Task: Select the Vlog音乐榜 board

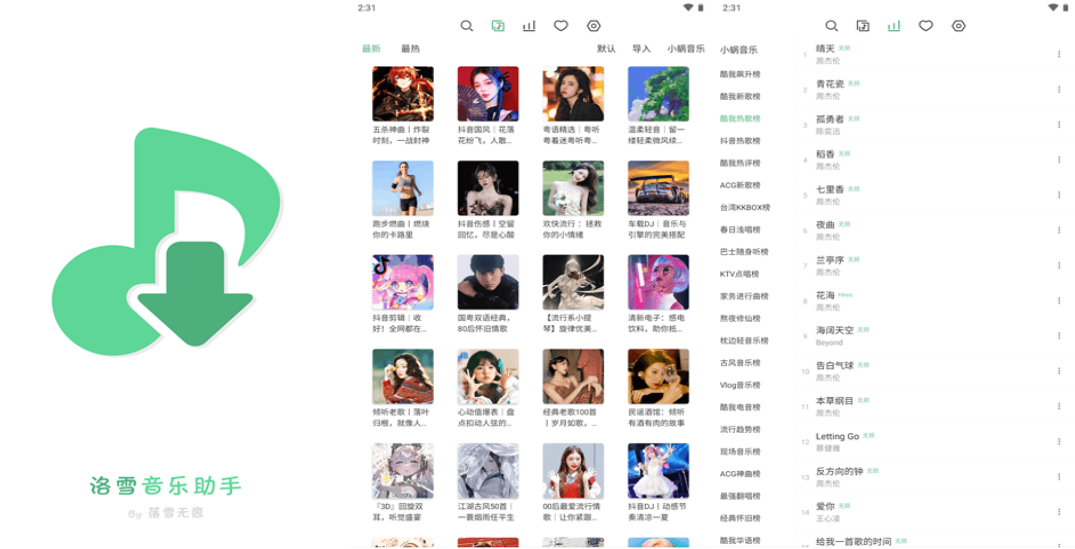Action: point(740,385)
